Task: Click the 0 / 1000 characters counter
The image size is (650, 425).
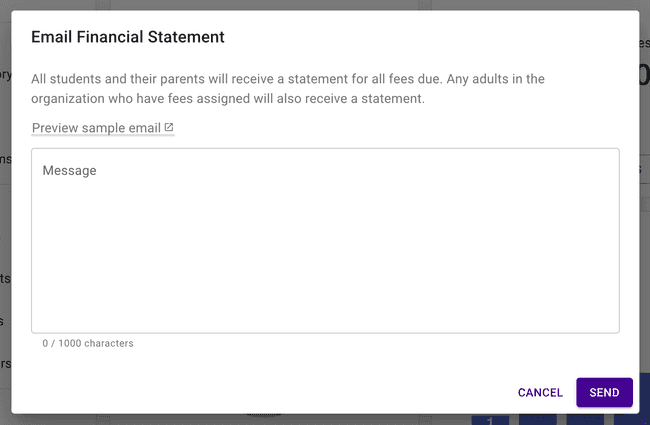Action: click(x=88, y=343)
